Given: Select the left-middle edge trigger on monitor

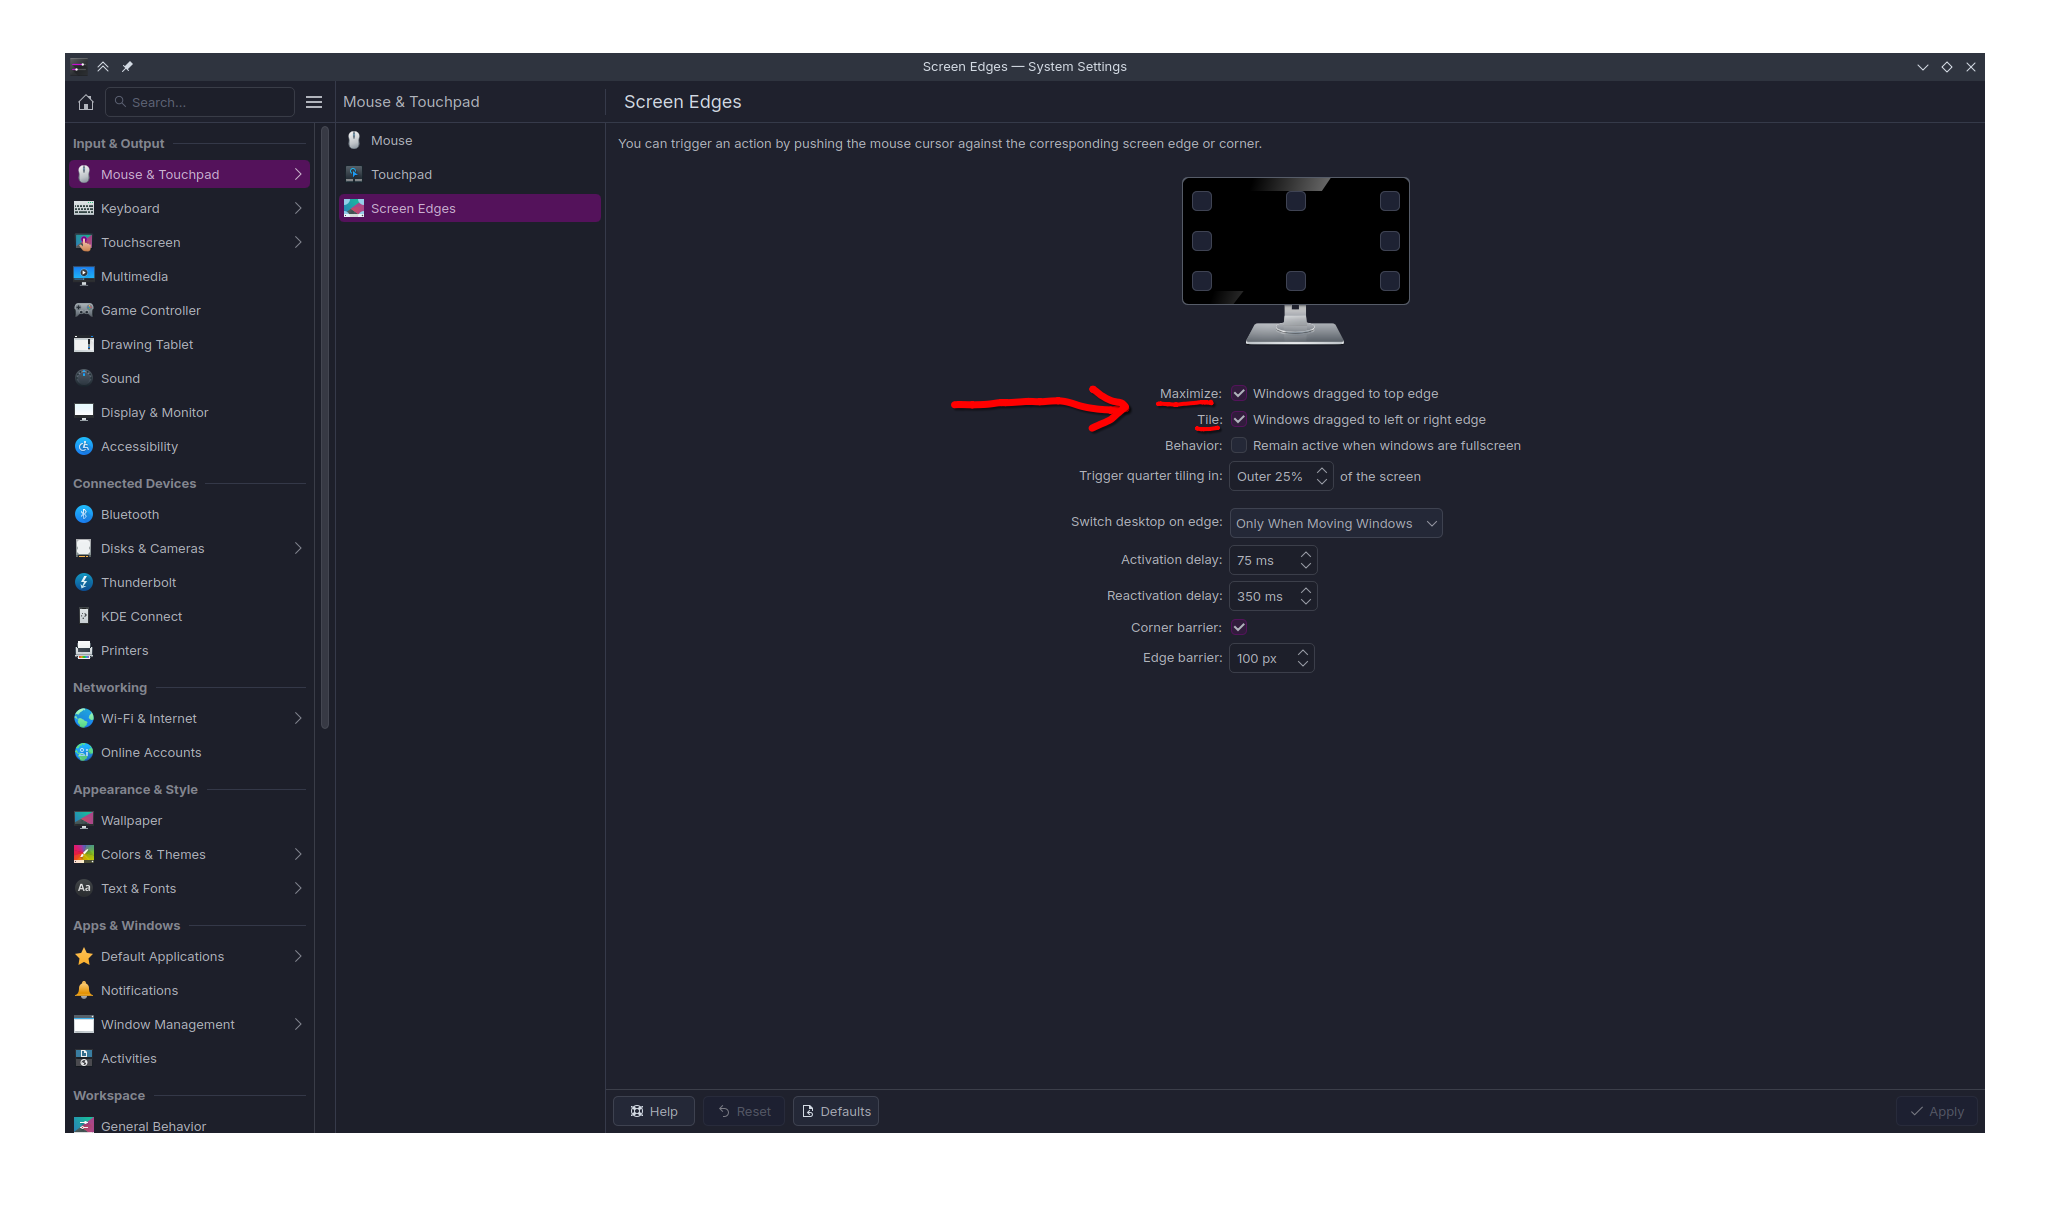Looking at the screenshot, I should (x=1202, y=241).
